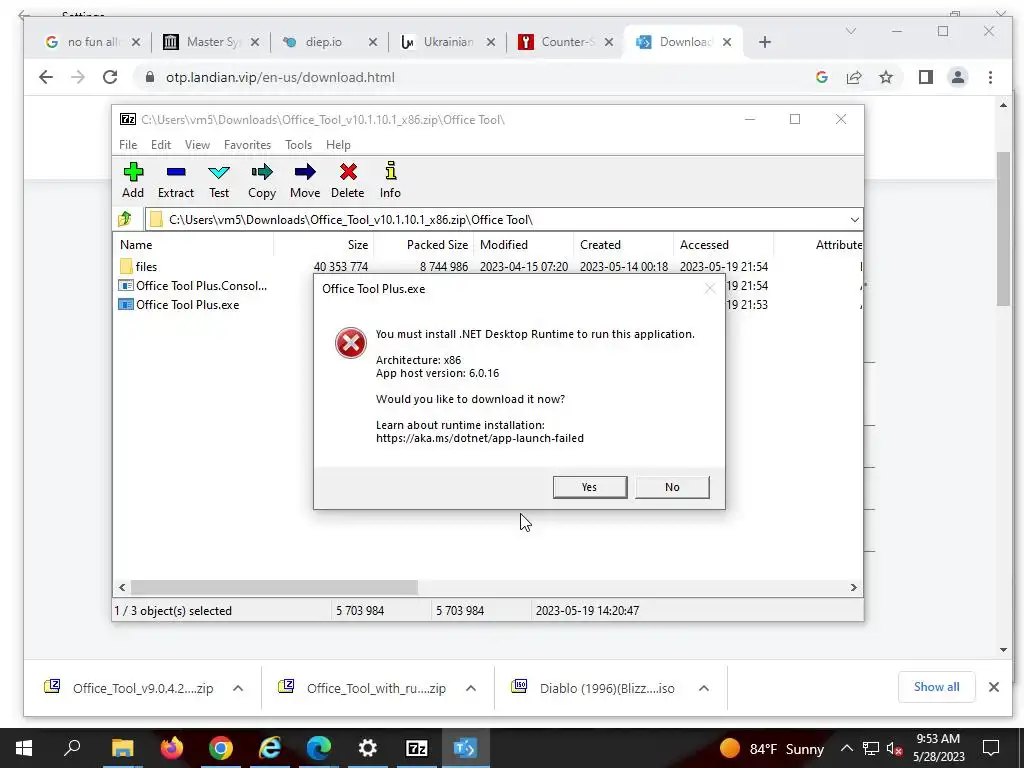This screenshot has width=1024, height=768.
Task: Click the Share page icon
Action: pos(854,77)
